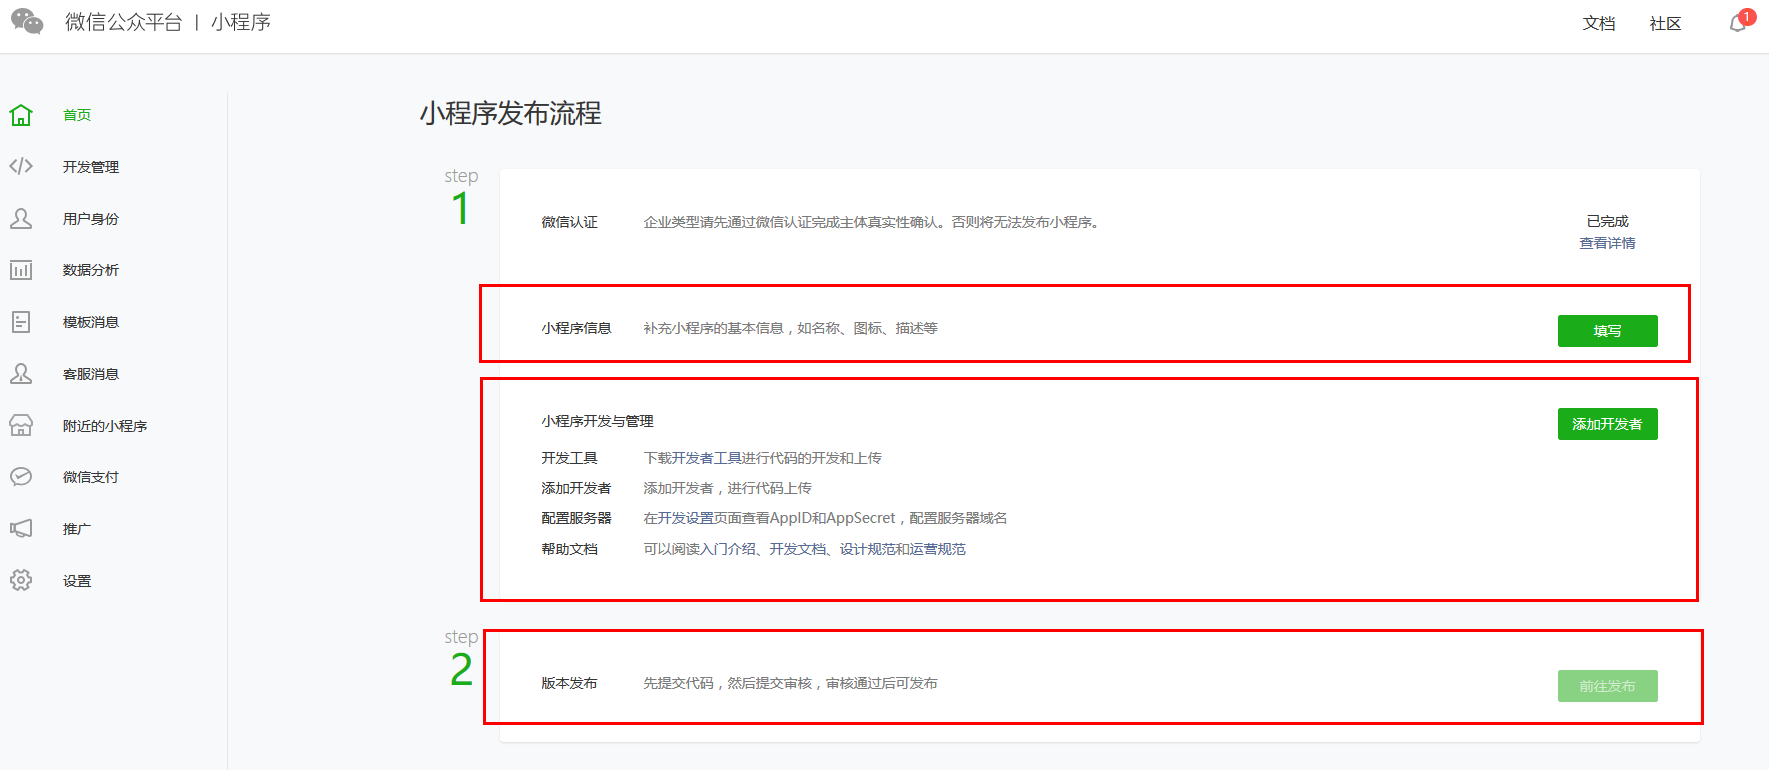Select 开发管理 label in left sidebar

tap(91, 167)
